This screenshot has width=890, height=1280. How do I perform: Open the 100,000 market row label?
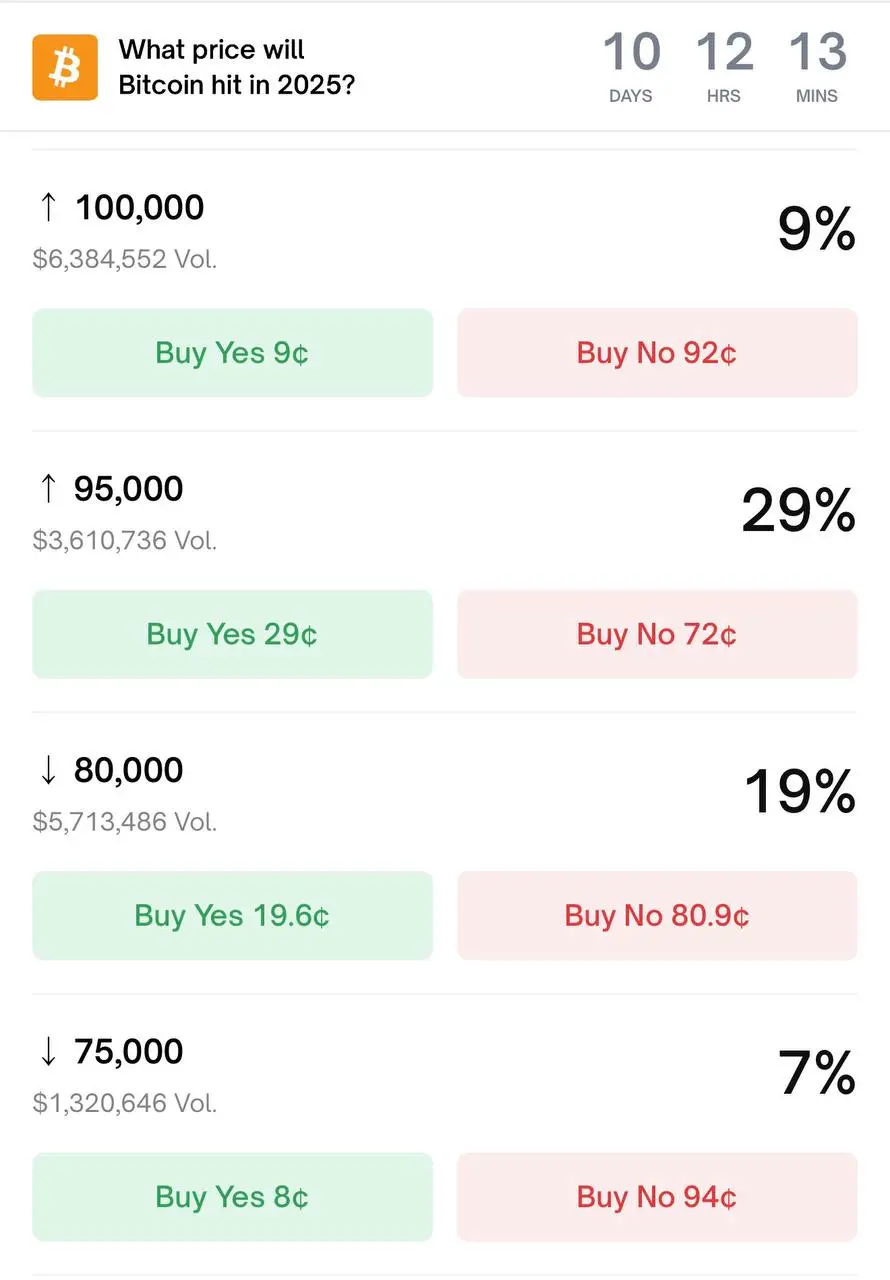[139, 208]
